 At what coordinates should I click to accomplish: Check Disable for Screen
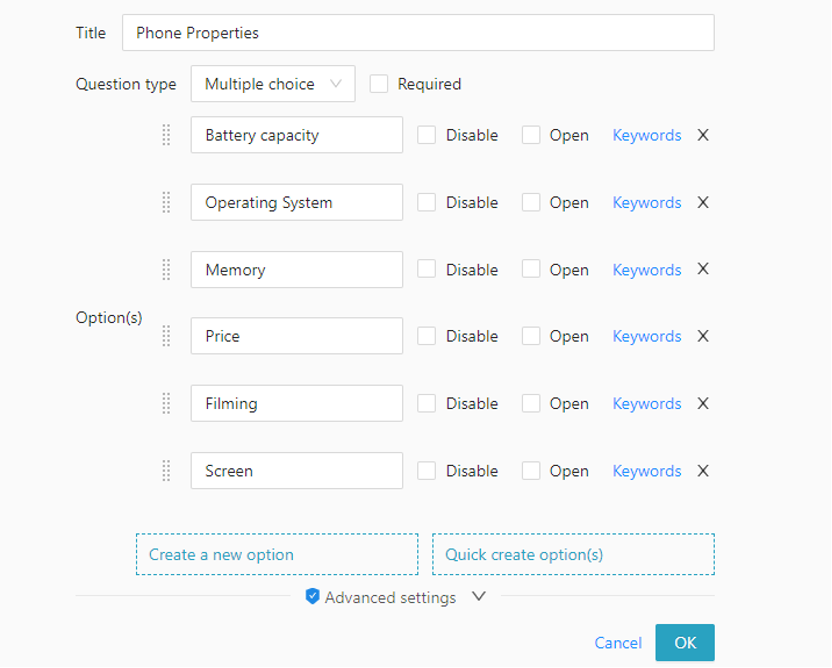click(x=427, y=471)
